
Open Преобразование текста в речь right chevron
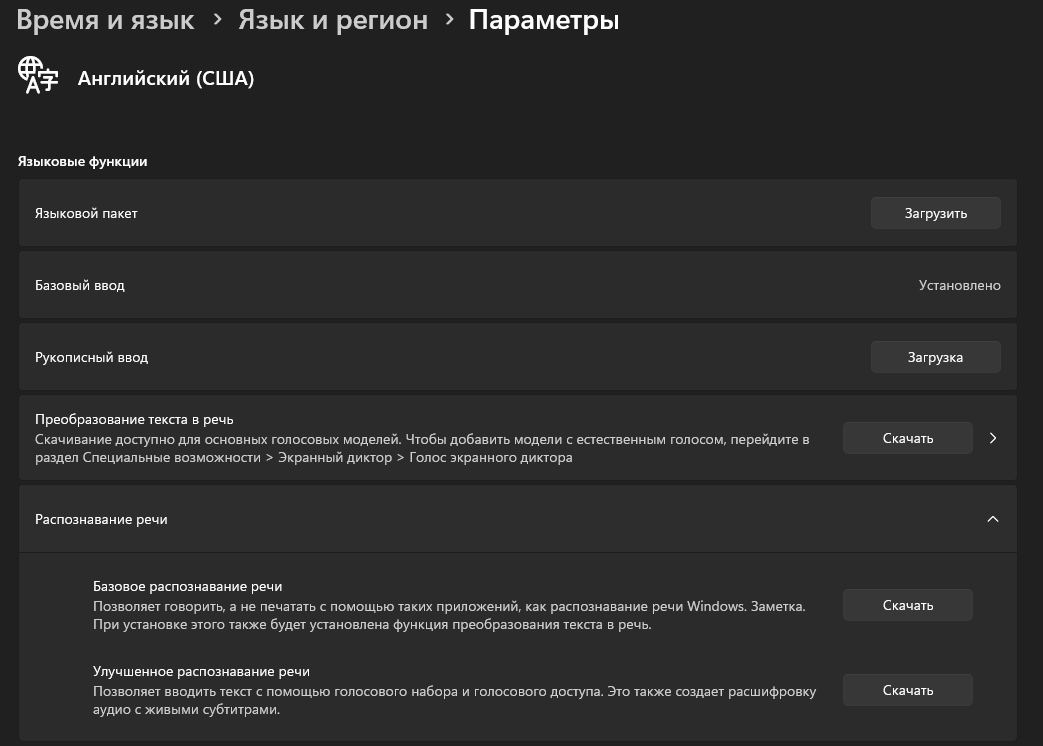click(992, 438)
